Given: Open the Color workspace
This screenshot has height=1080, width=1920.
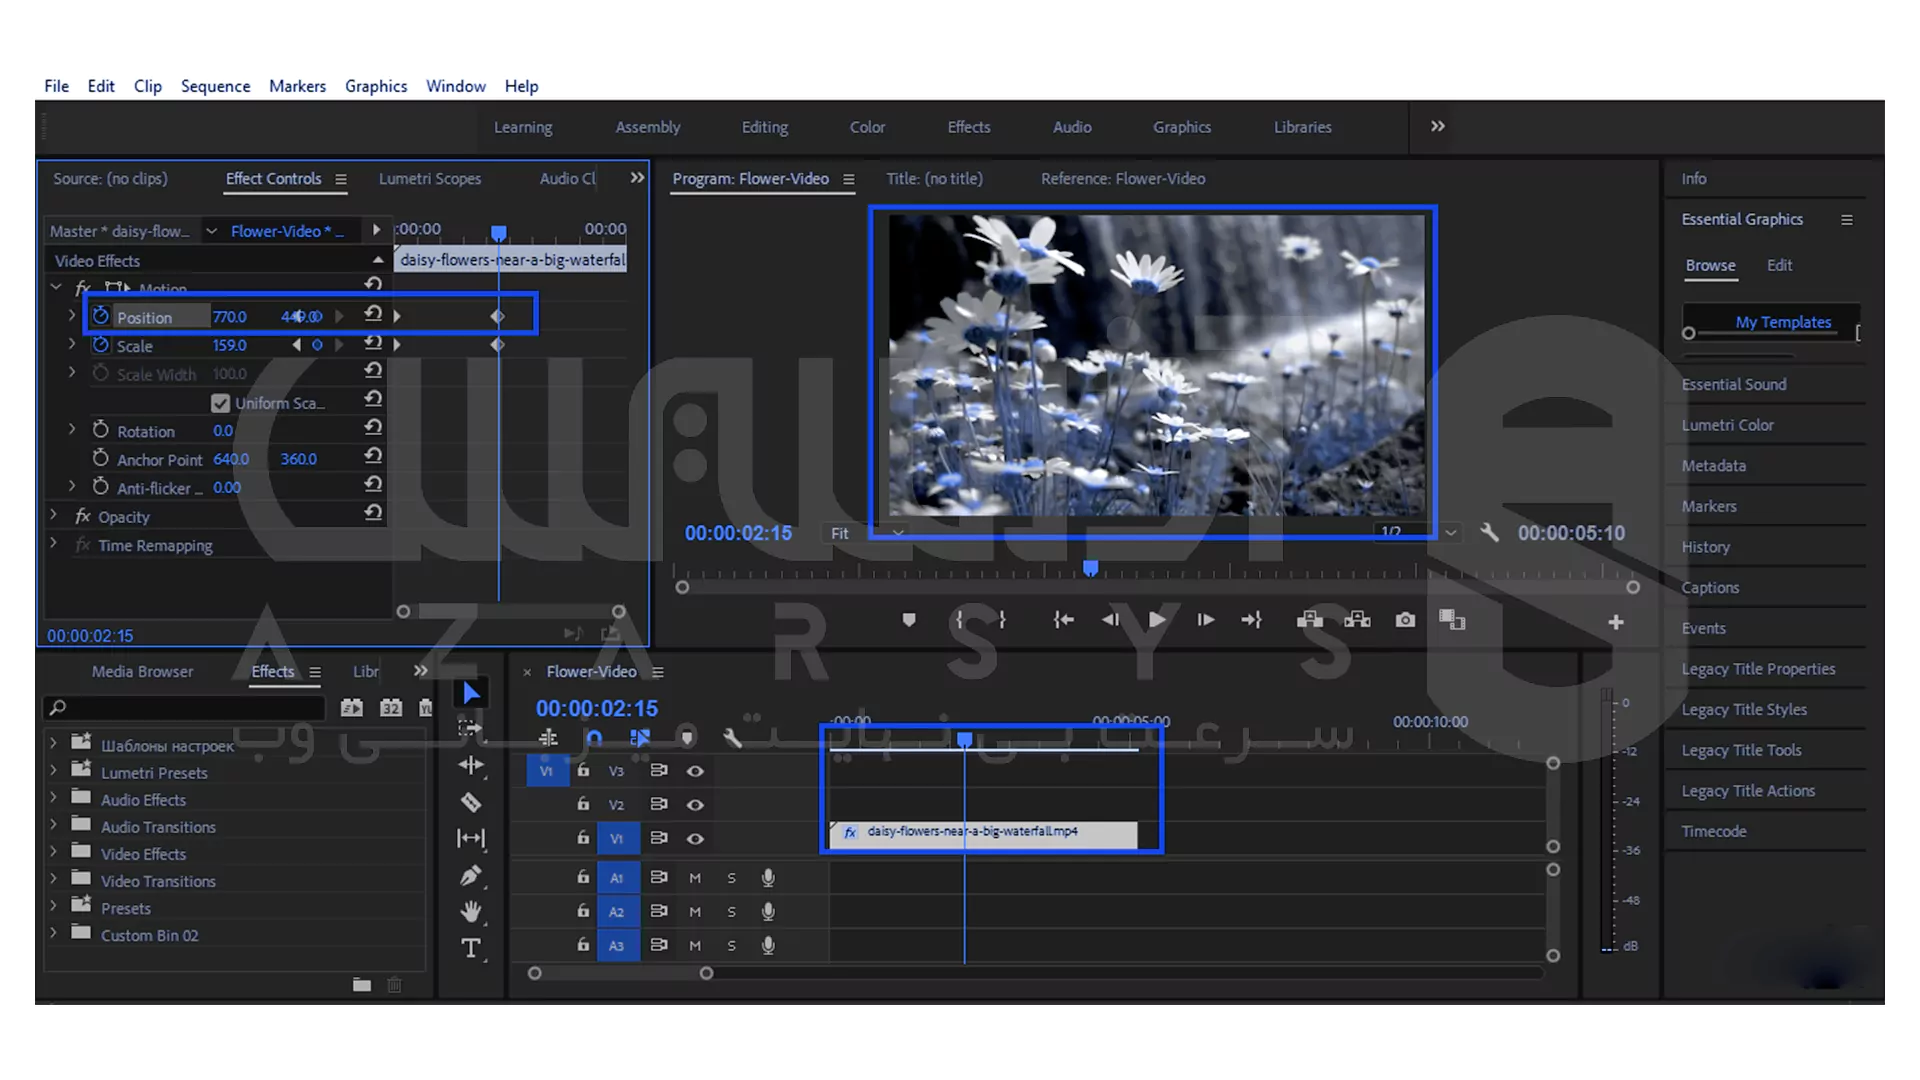Looking at the screenshot, I should [x=867, y=127].
